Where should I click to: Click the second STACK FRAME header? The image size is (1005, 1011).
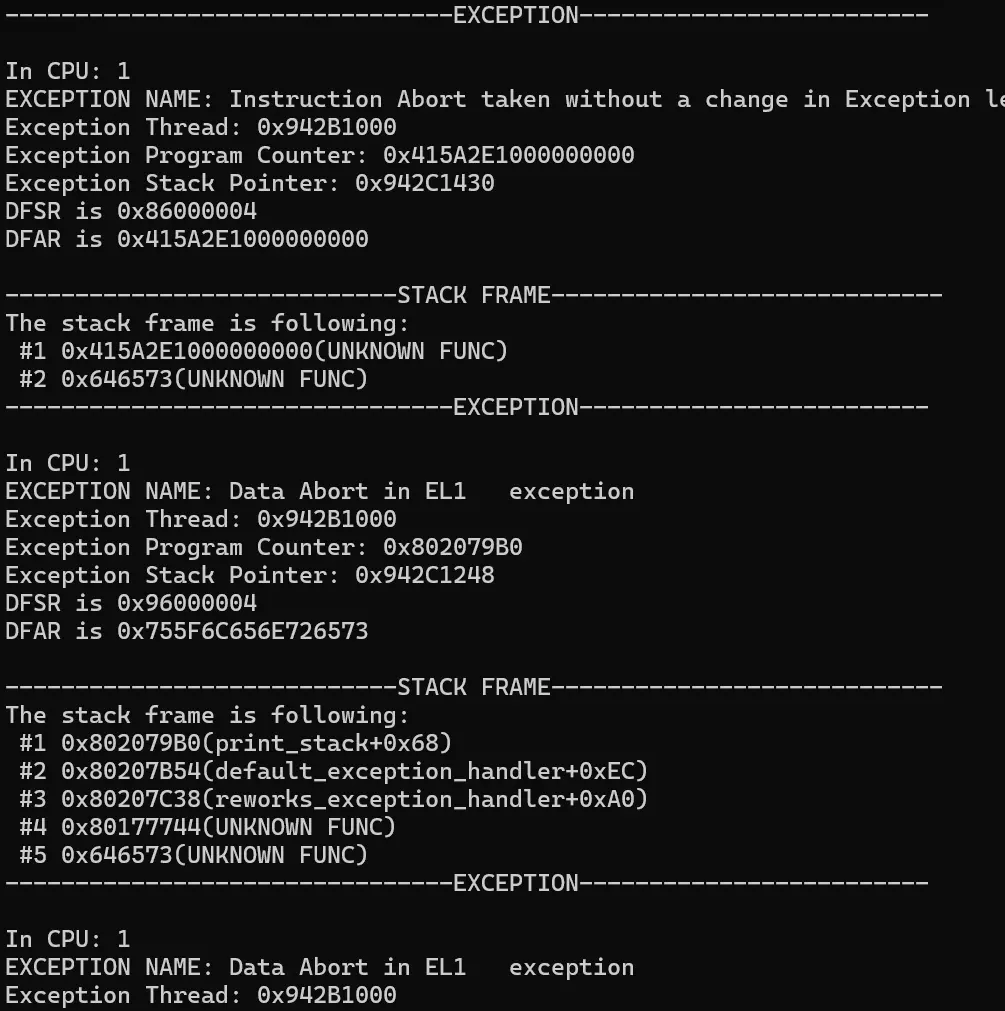pos(474,687)
